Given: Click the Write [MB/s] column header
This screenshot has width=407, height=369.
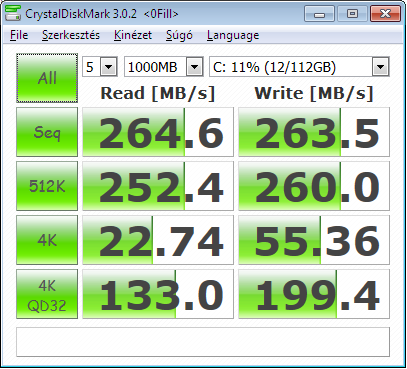Looking at the screenshot, I should pyautogui.click(x=314, y=93).
